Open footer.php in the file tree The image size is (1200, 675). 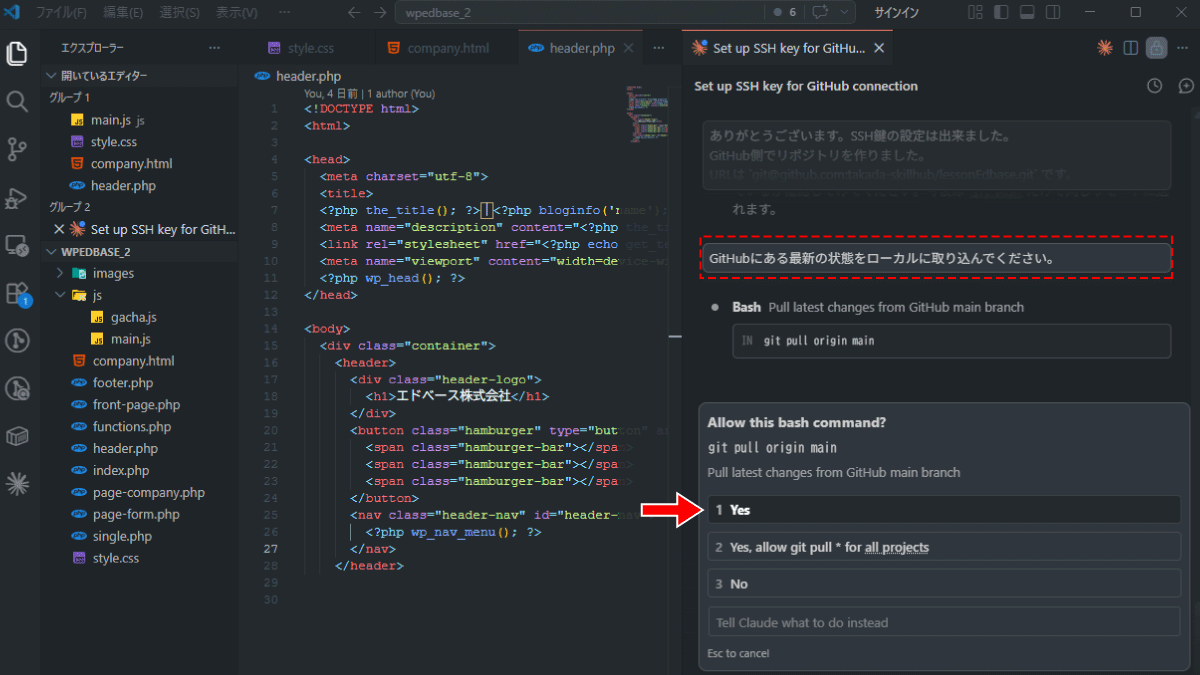(123, 383)
